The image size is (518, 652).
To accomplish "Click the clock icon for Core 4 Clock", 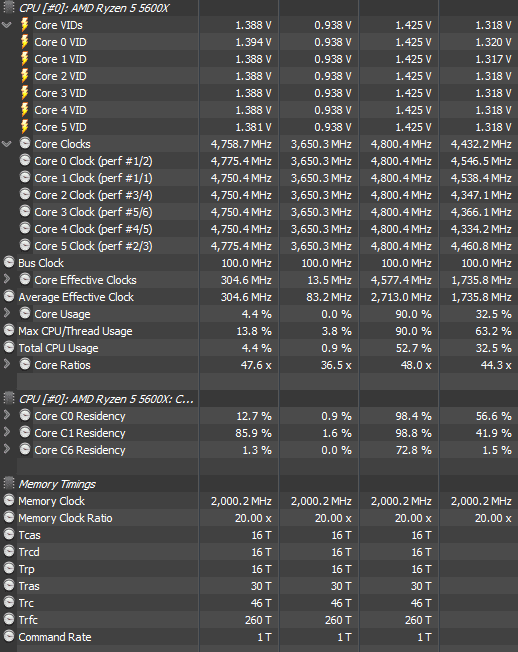I will pyautogui.click(x=25, y=229).
